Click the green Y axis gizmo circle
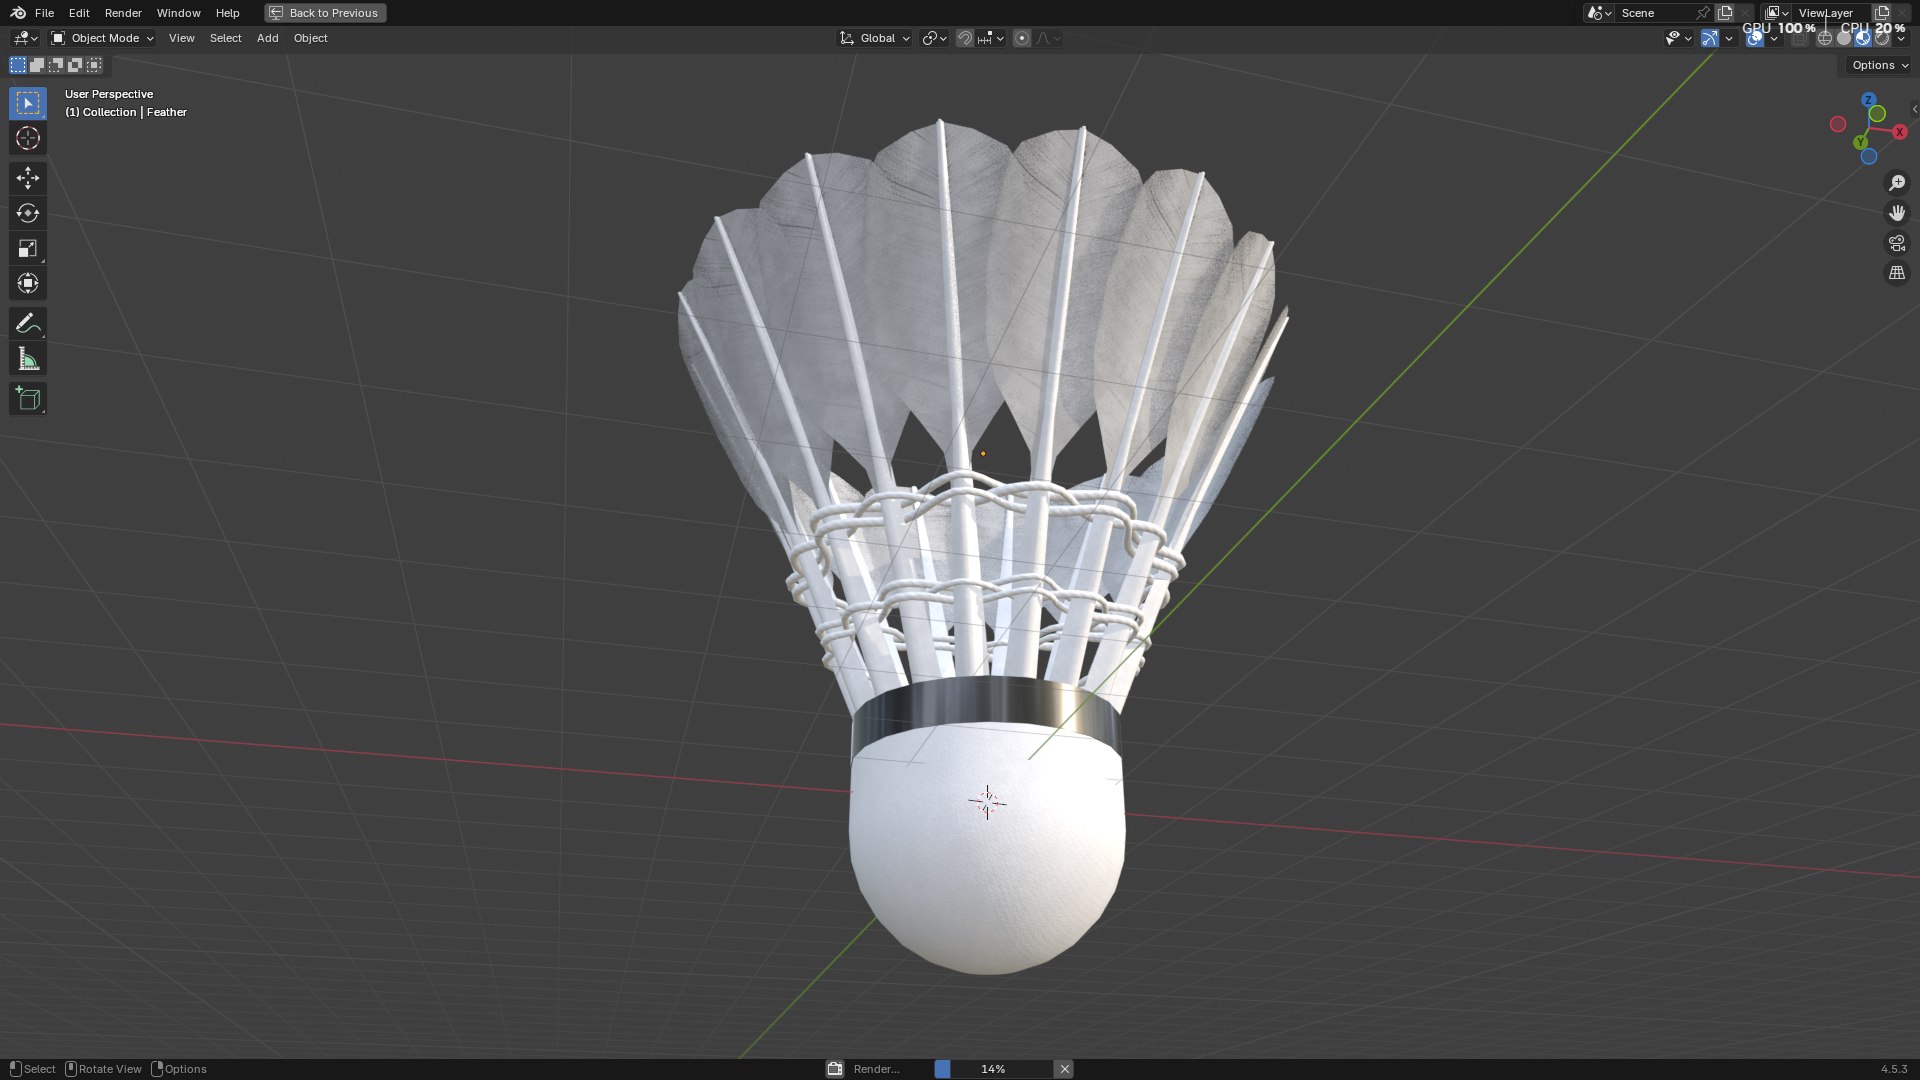This screenshot has width=1920, height=1080. coord(1861,143)
